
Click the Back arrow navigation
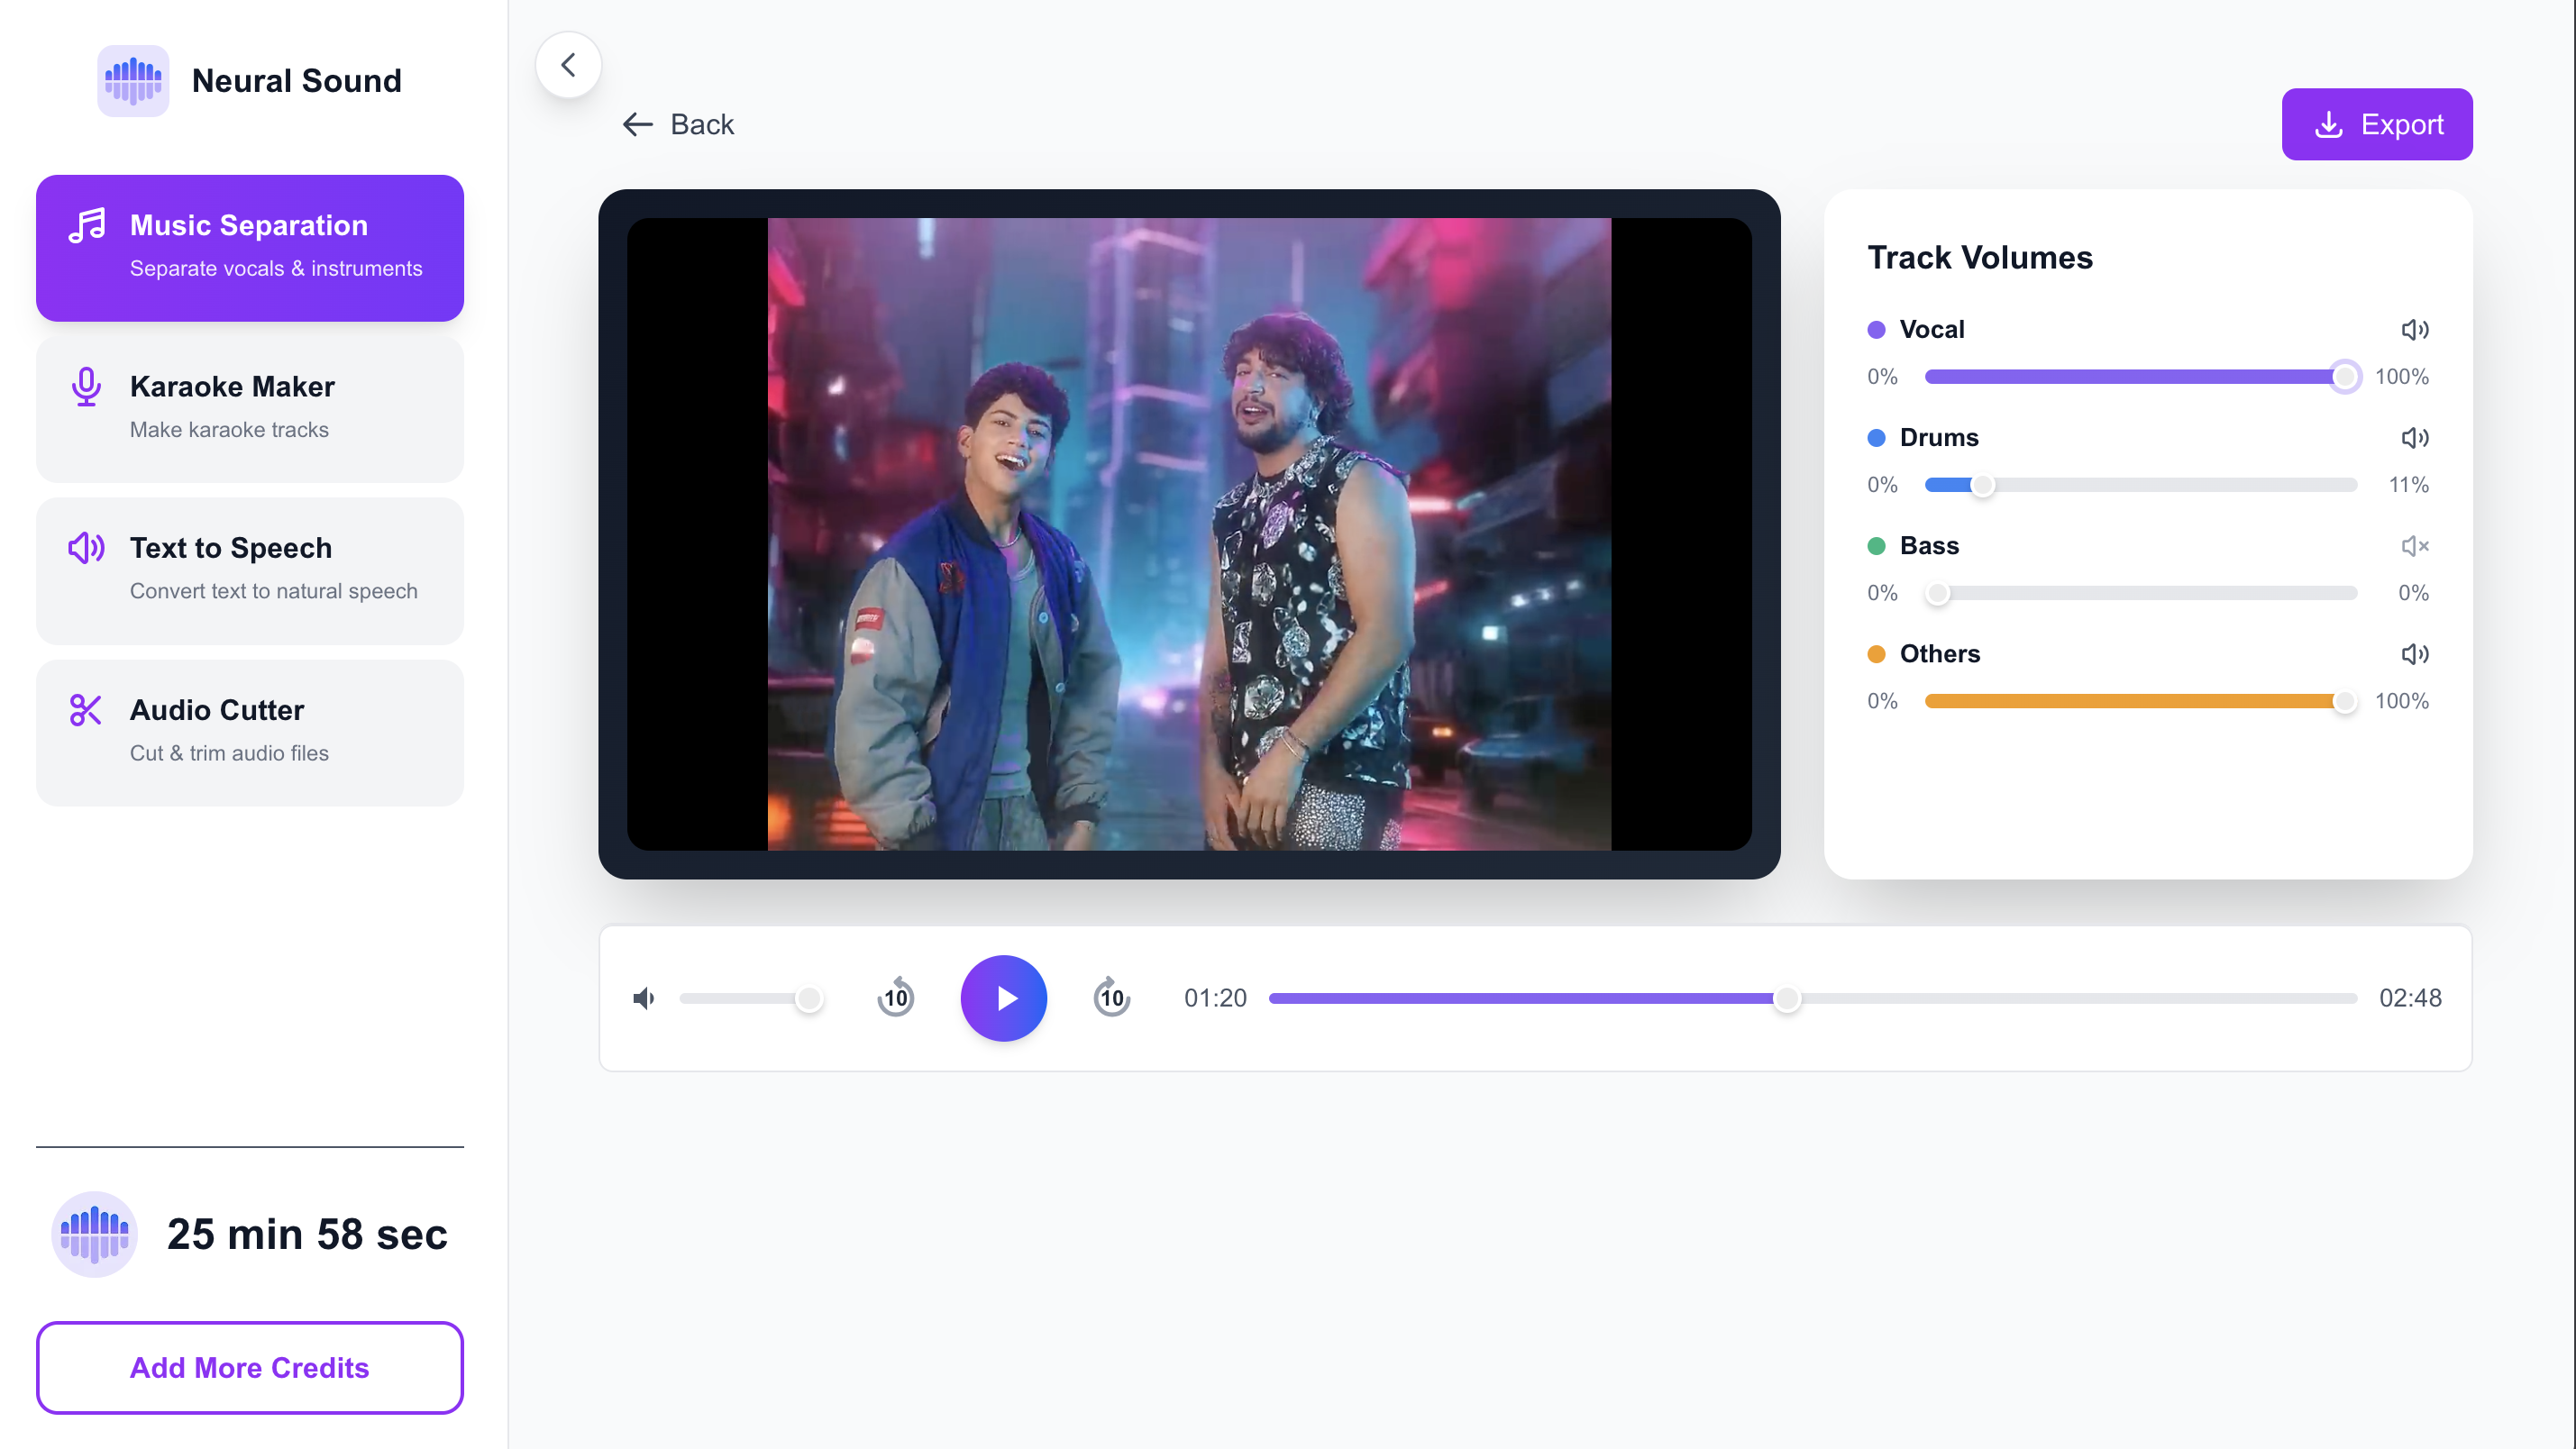[678, 124]
